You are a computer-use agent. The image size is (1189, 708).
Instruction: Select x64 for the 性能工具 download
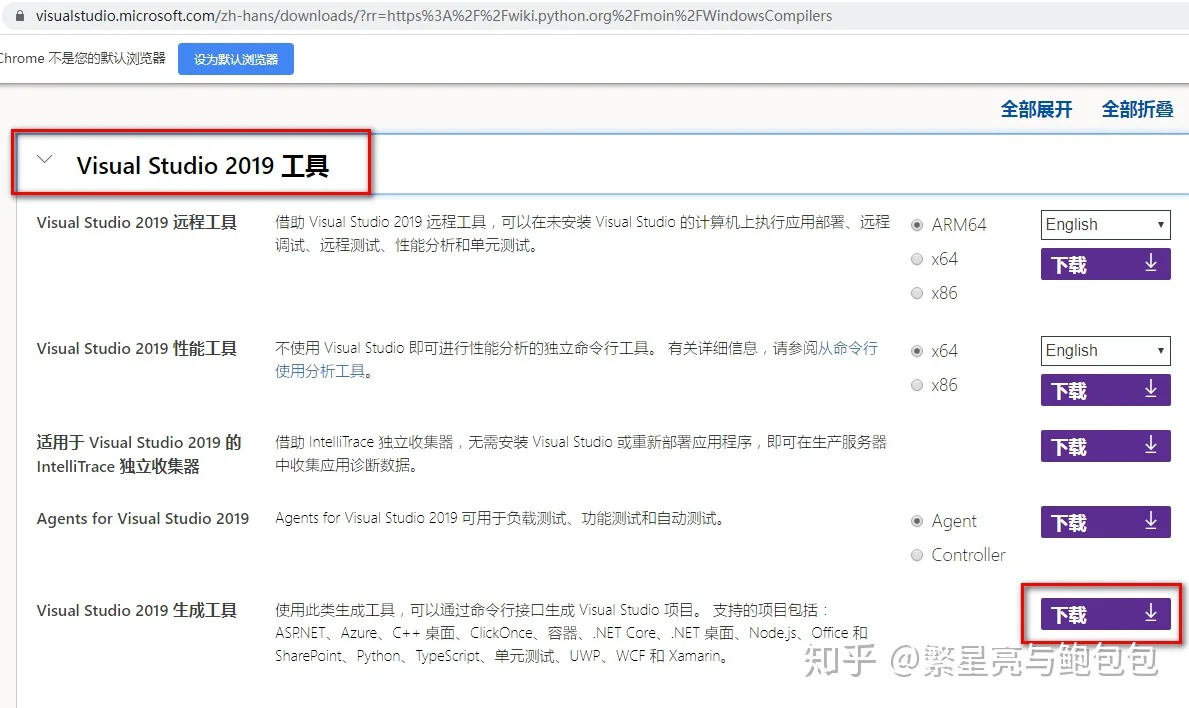click(x=917, y=351)
